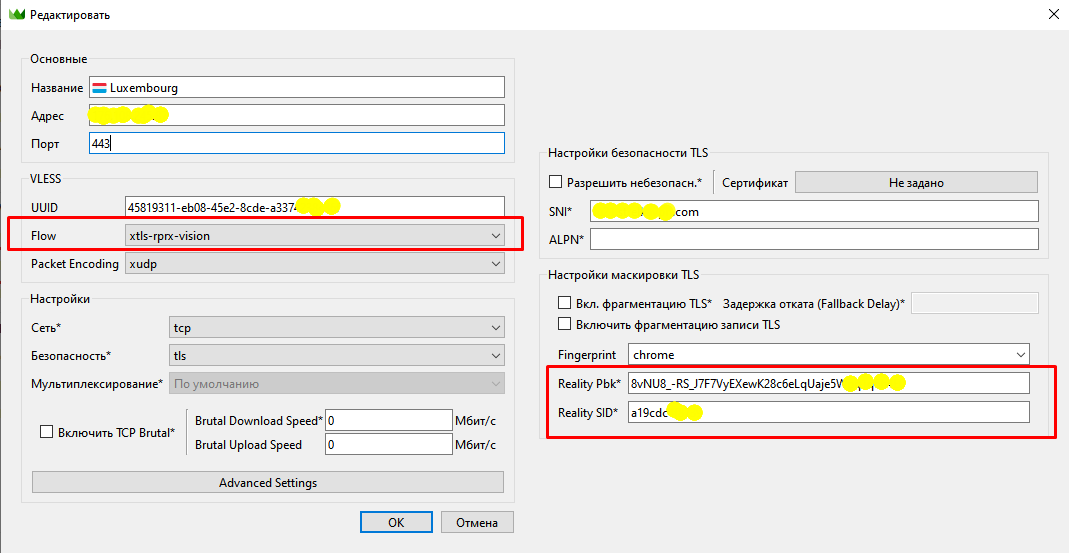Screen dimensions: 1069x553
Task: Open the Flow dropdown xtls-rprx-vision
Action: [314, 235]
